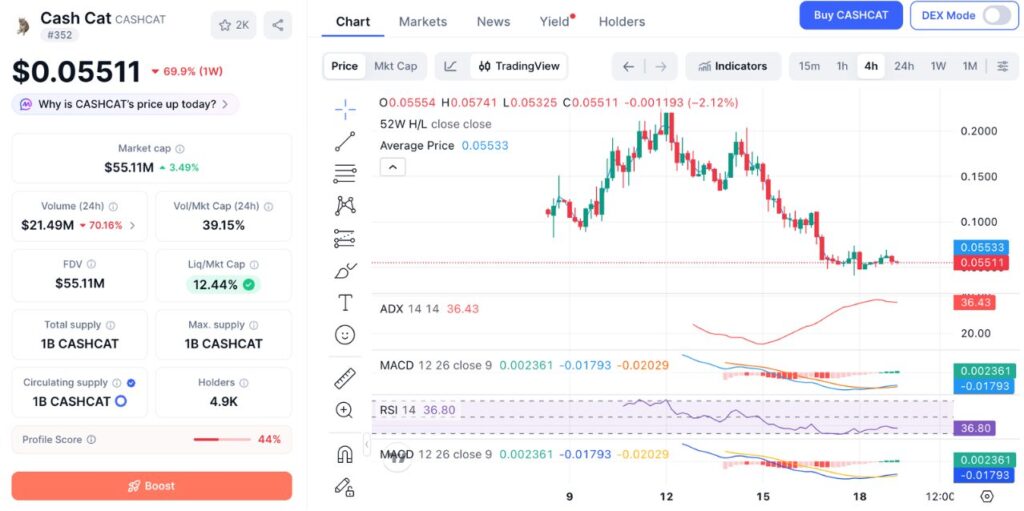Show Market cap info tooltip
The image size is (1024, 511).
(x=180, y=149)
